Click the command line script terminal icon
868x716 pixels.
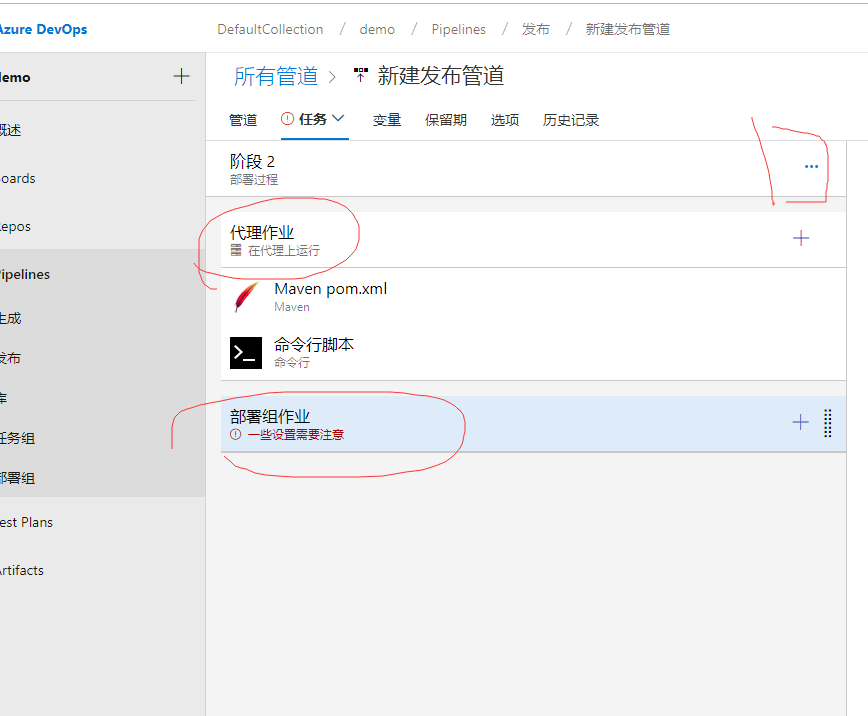tap(246, 353)
